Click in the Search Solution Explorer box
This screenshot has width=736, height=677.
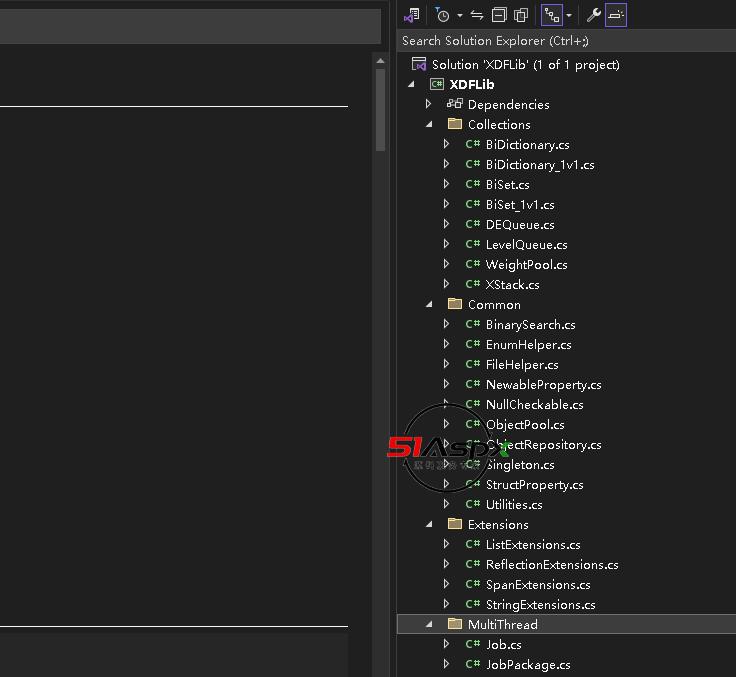point(560,41)
